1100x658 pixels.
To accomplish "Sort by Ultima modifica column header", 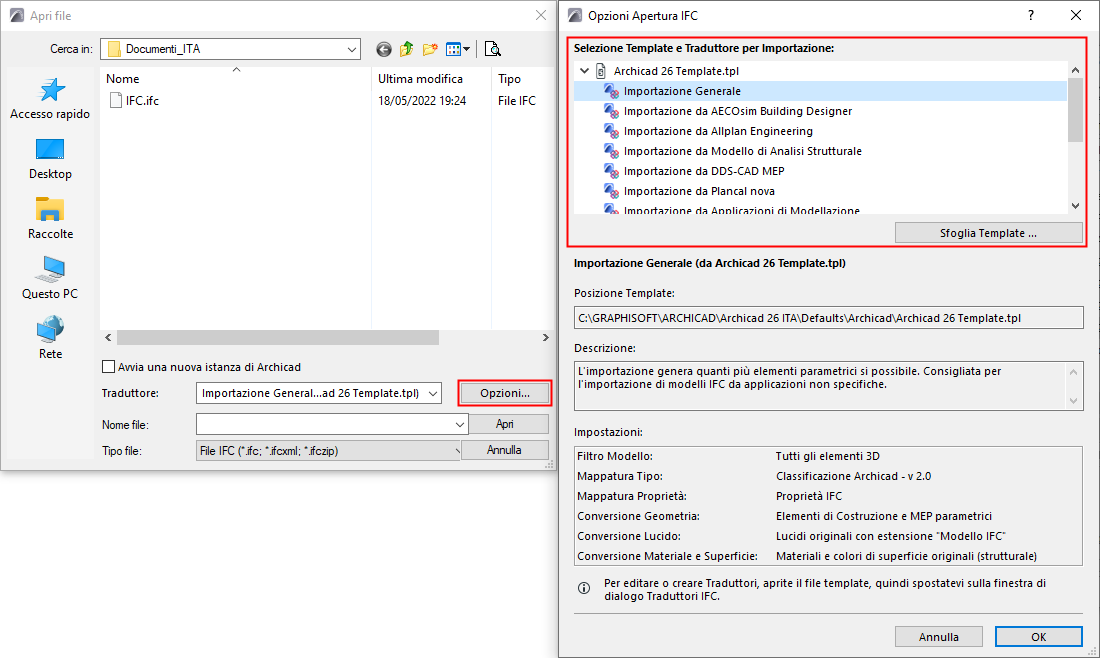I will (431, 79).
